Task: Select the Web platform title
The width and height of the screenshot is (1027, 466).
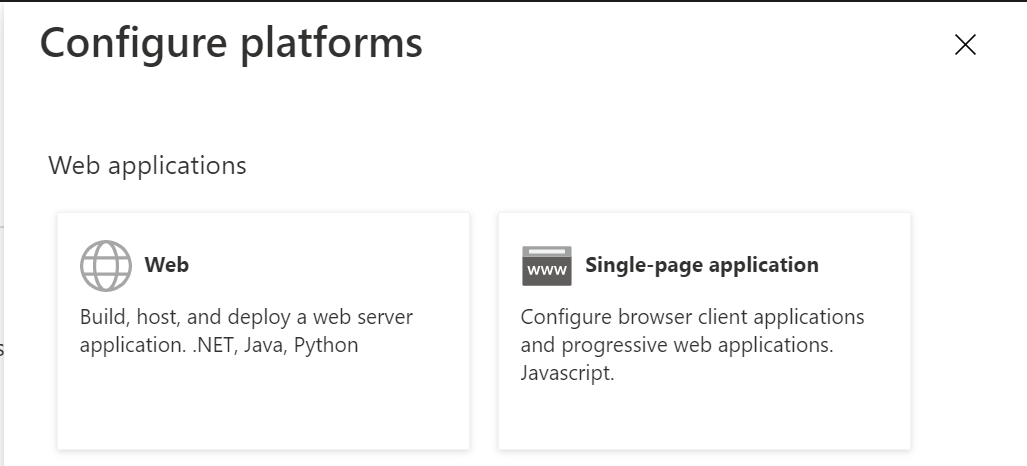Action: click(x=166, y=265)
